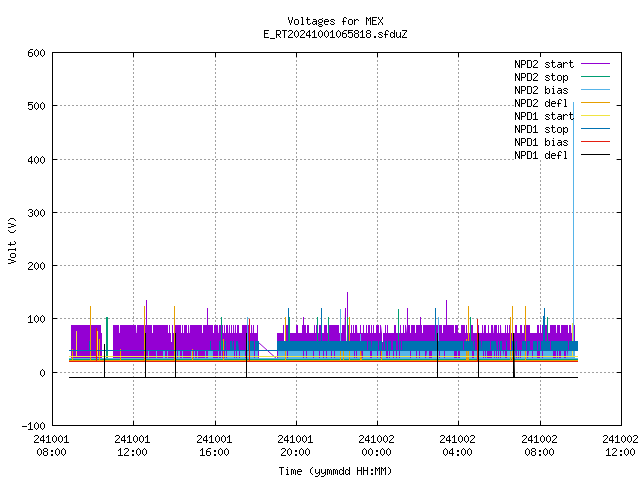640x480 pixels.
Task: Click the '241001 08:00' x-axis tick label
Action: [x=51, y=446]
